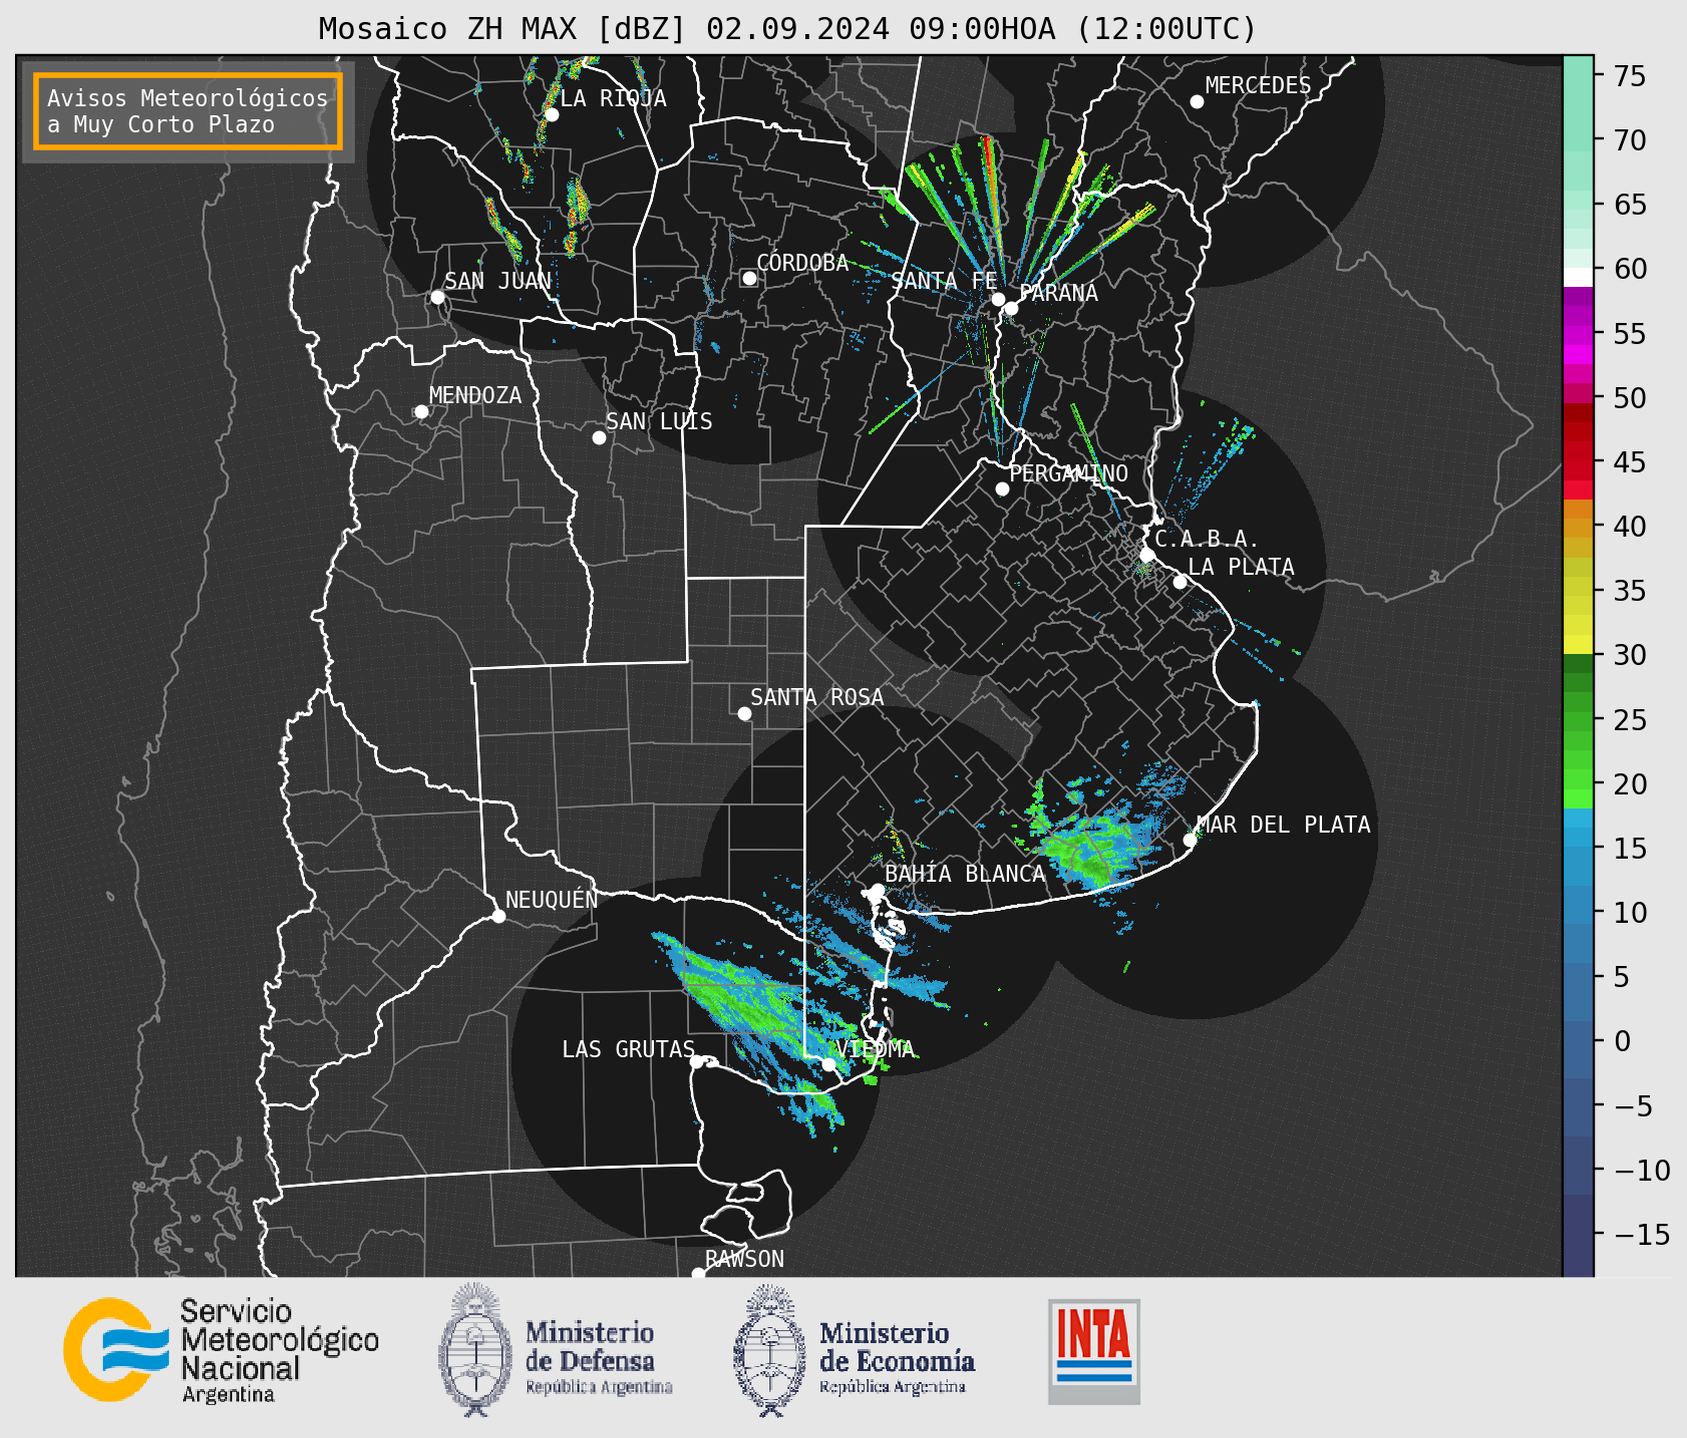Click the Paraná city marker dot
The image size is (1687, 1438).
[1011, 308]
